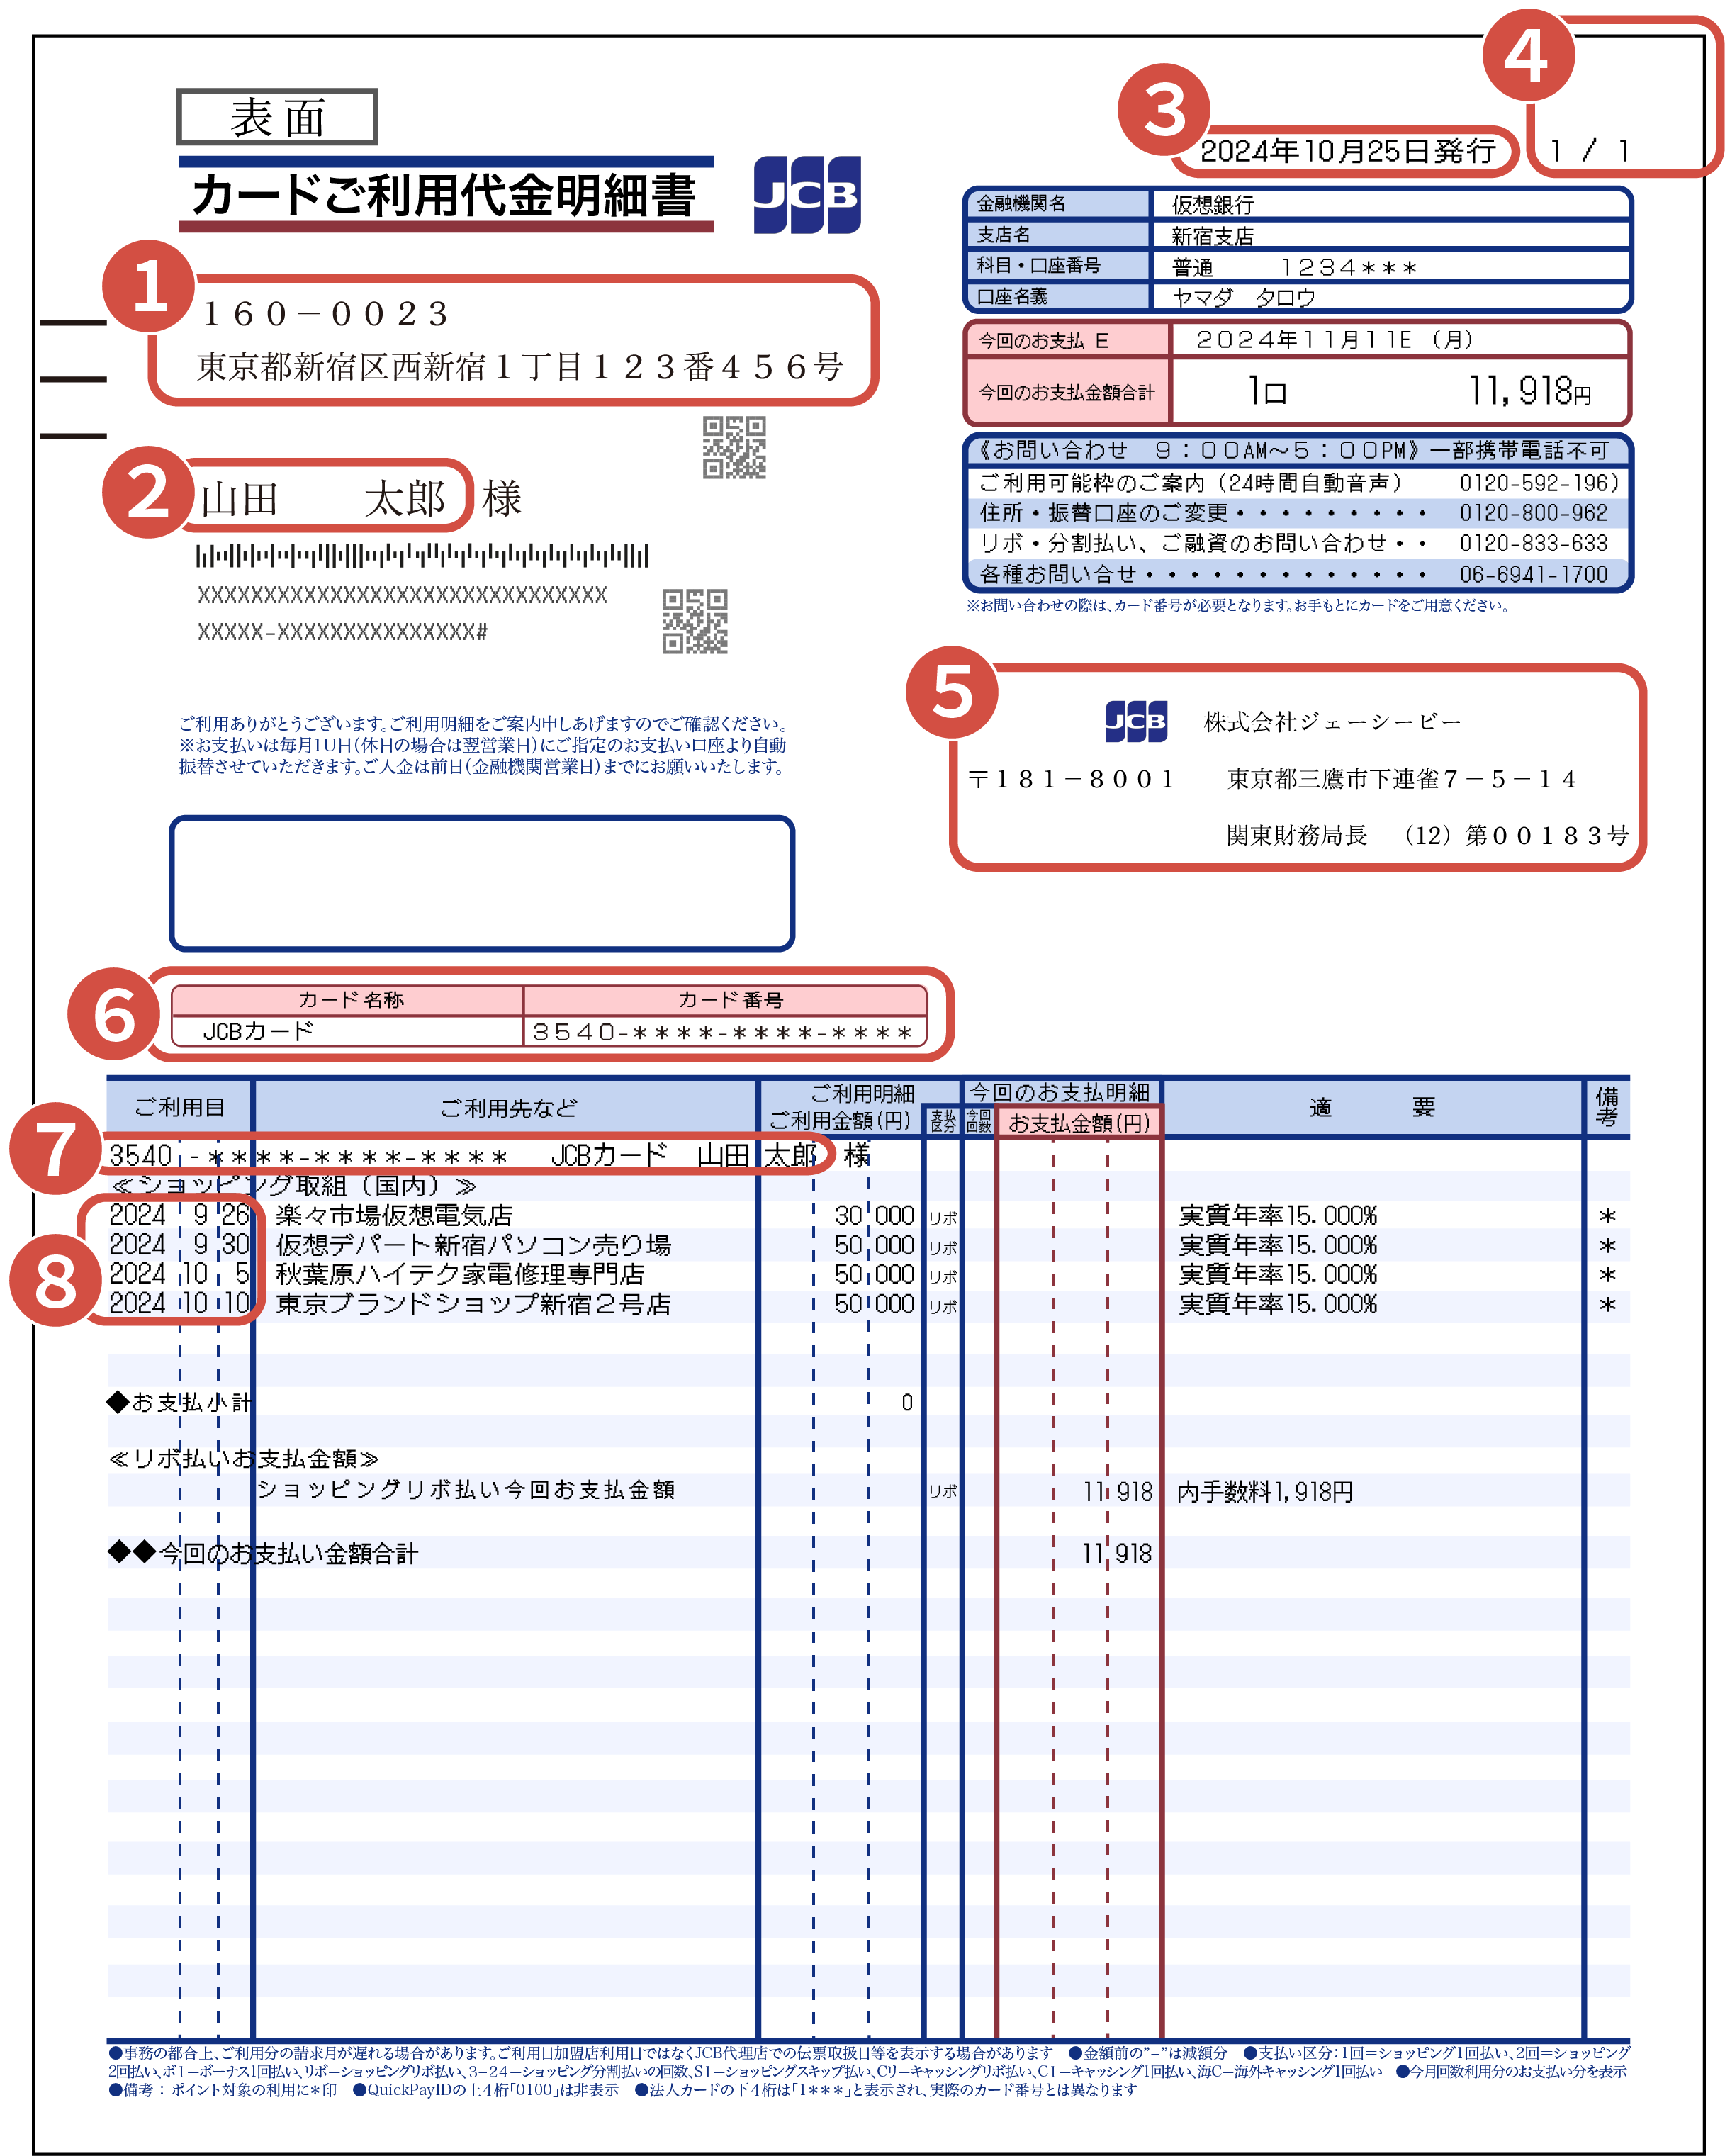
Task: Click the amount 30,000 in first row
Action: [x=875, y=1216]
